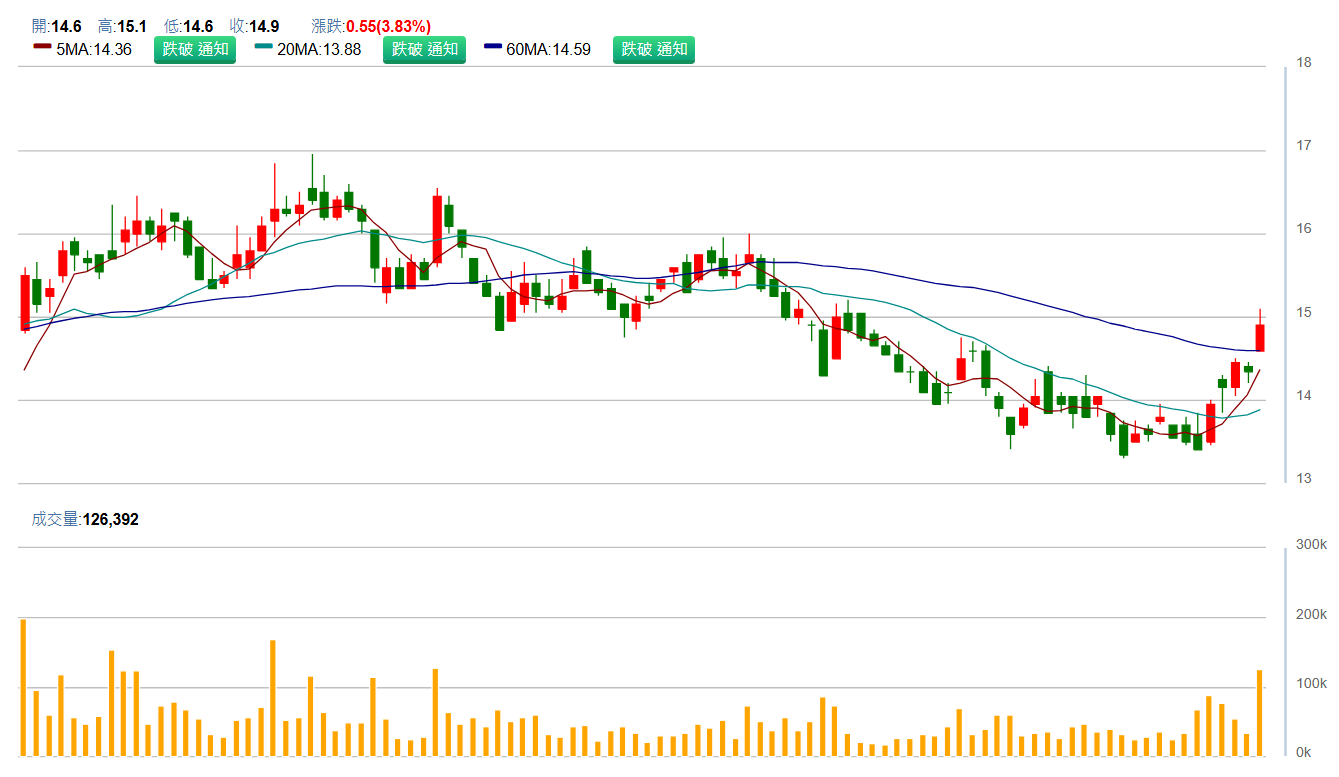
Task: Click the 60MA navy legend line
Action: [x=493, y=46]
